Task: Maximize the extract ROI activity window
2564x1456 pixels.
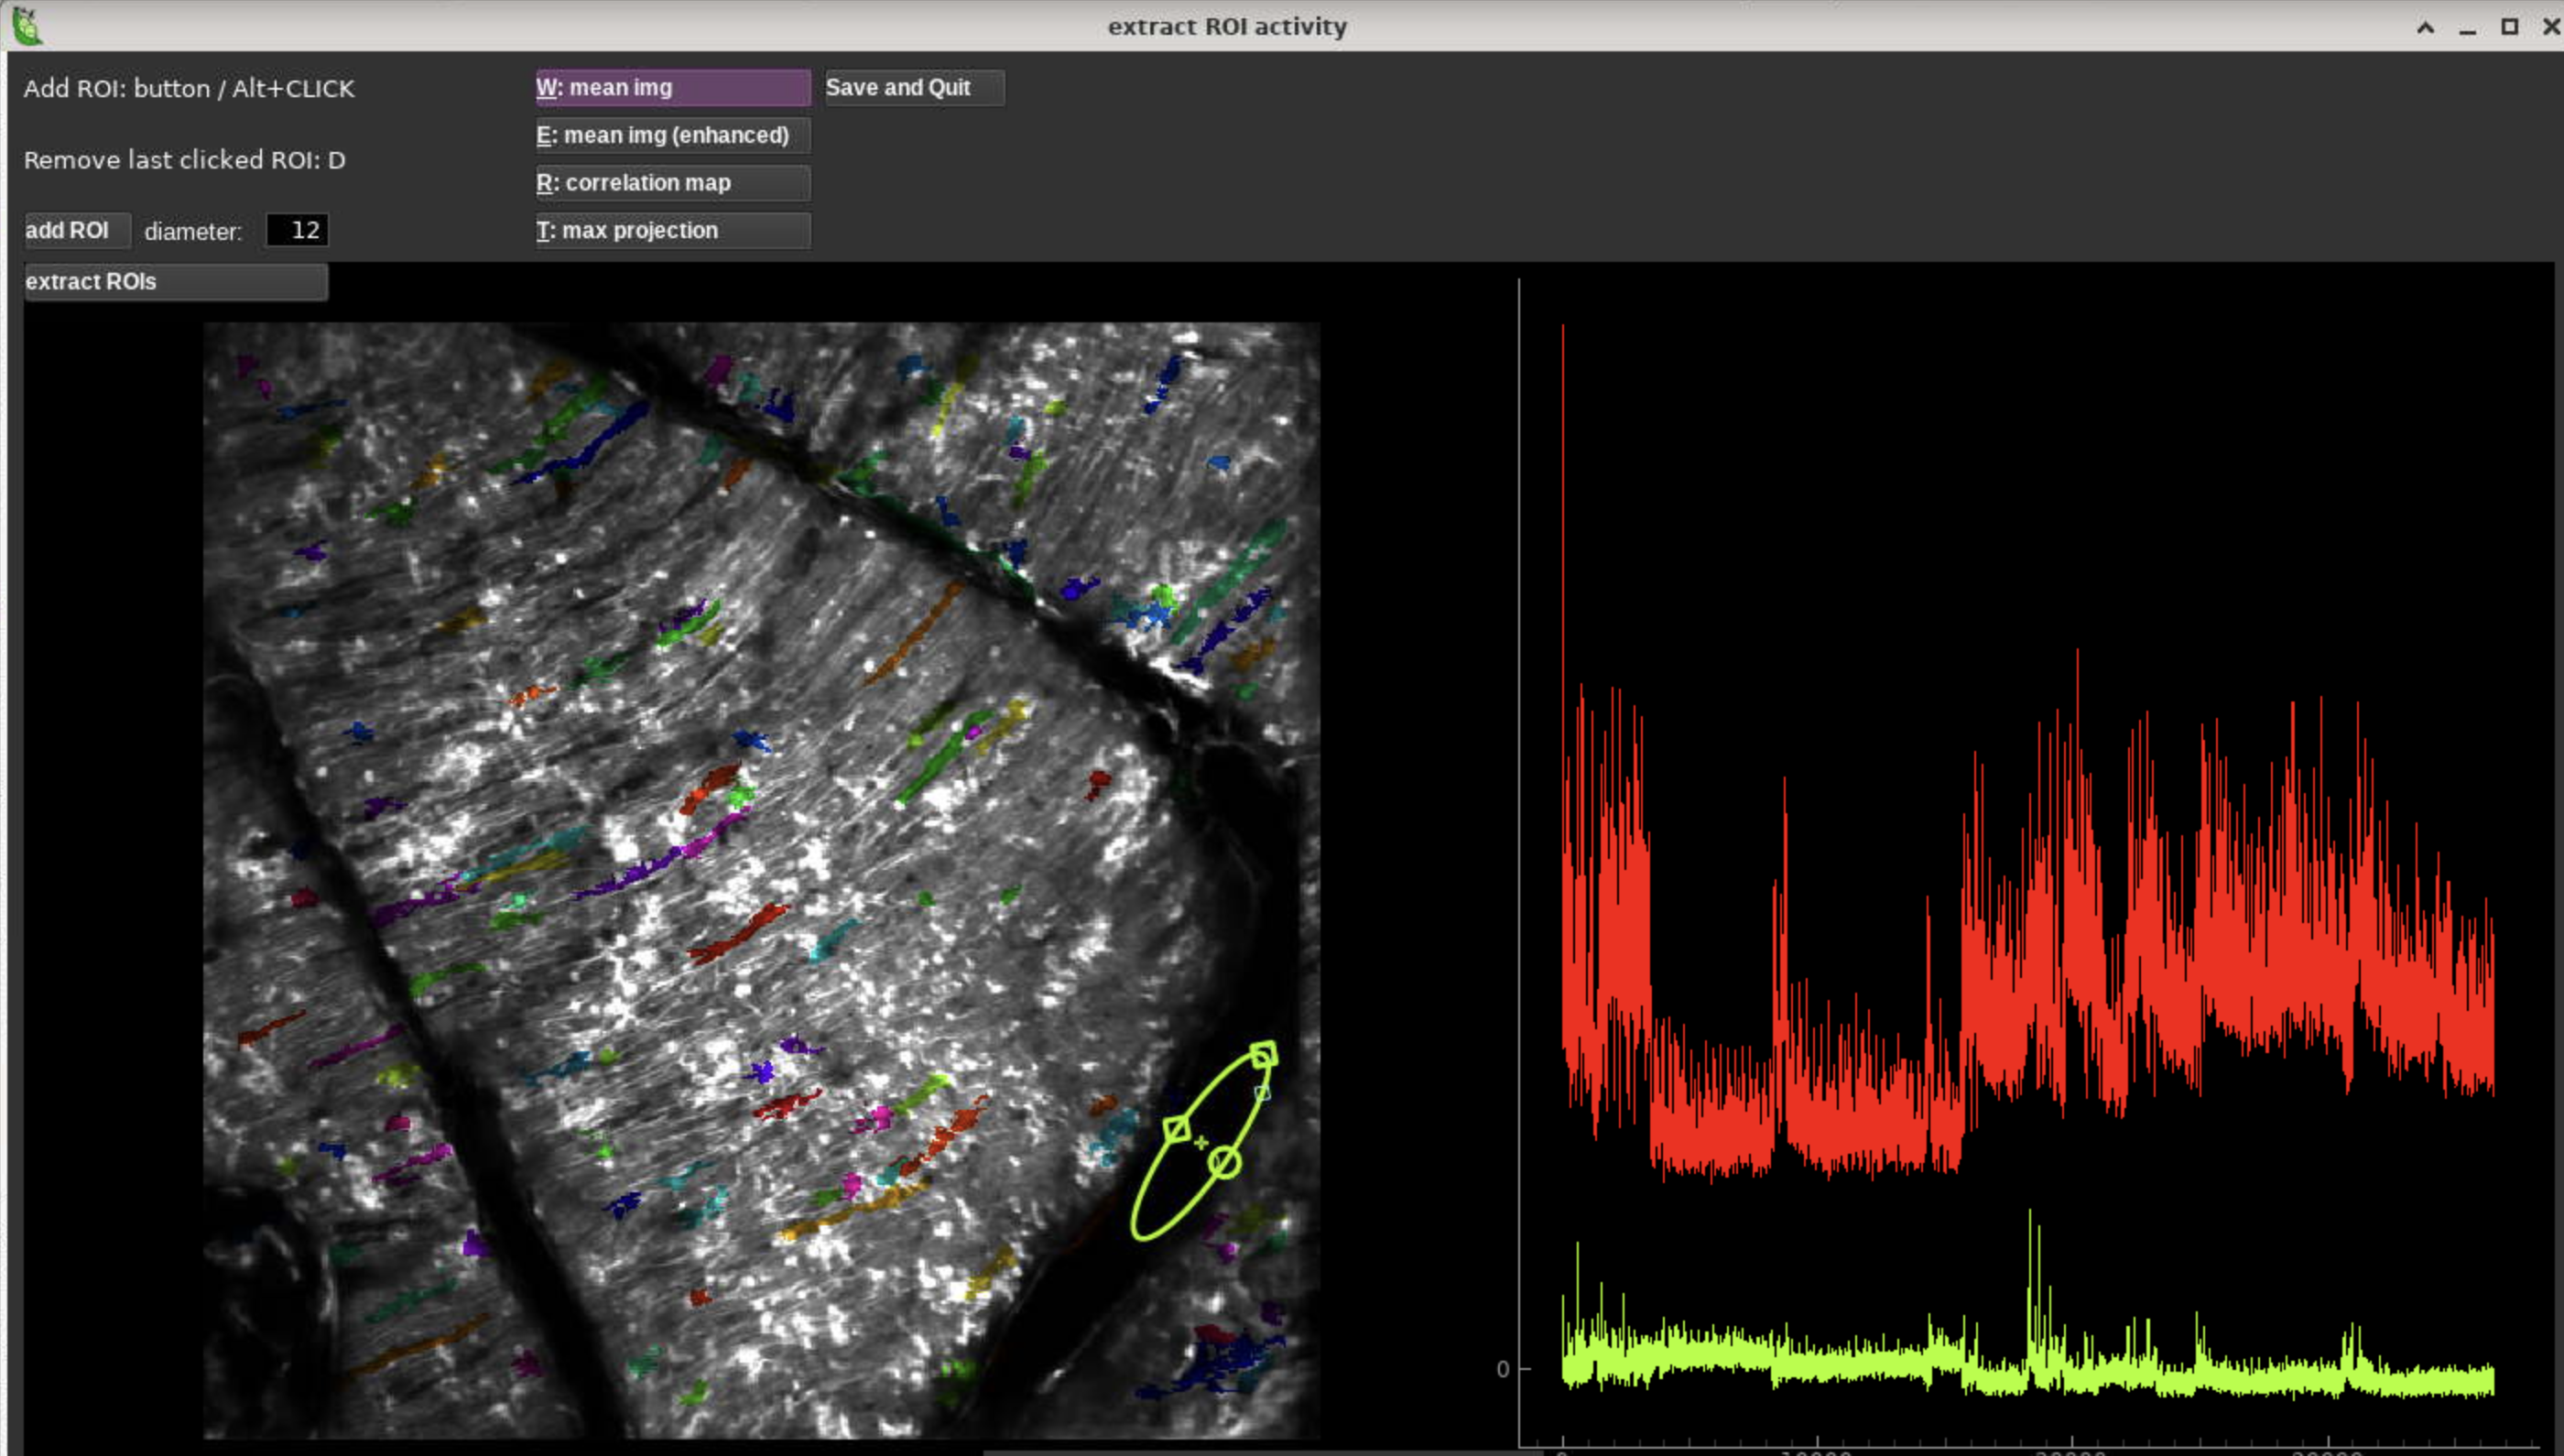Action: [x=2509, y=27]
